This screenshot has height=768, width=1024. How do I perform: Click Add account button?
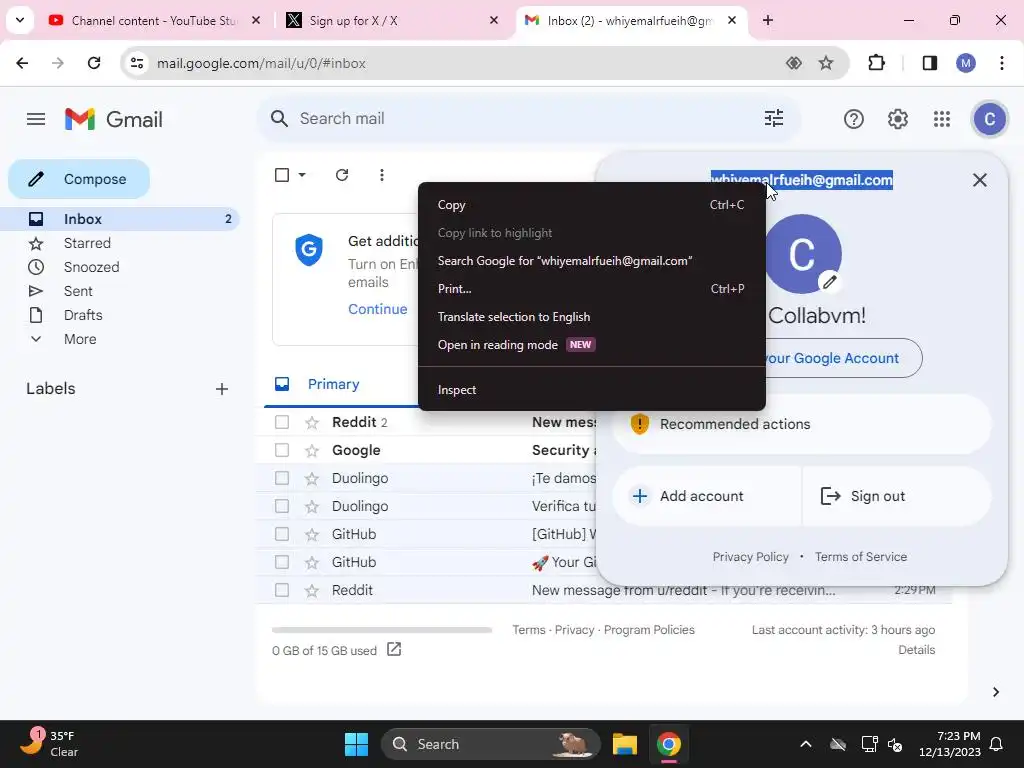pyautogui.click(x=707, y=496)
